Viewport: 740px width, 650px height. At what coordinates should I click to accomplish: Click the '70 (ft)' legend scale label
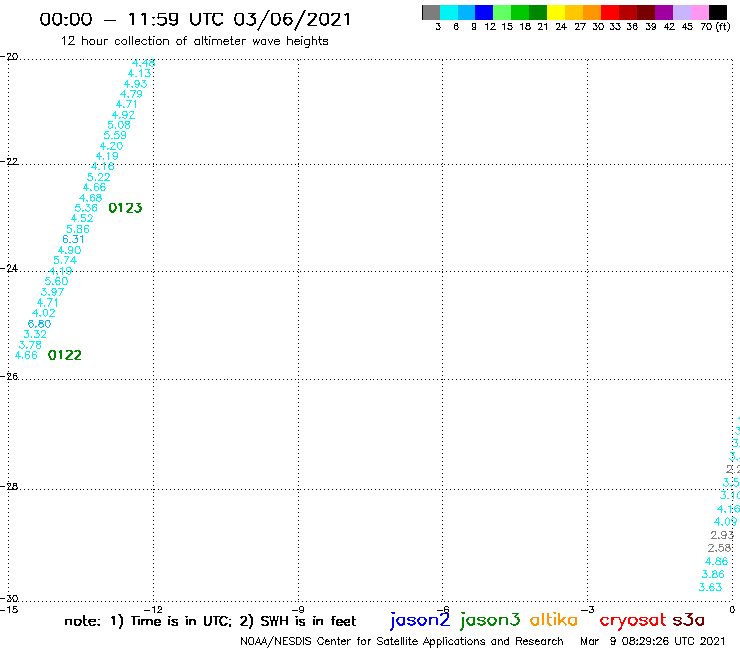coord(715,27)
